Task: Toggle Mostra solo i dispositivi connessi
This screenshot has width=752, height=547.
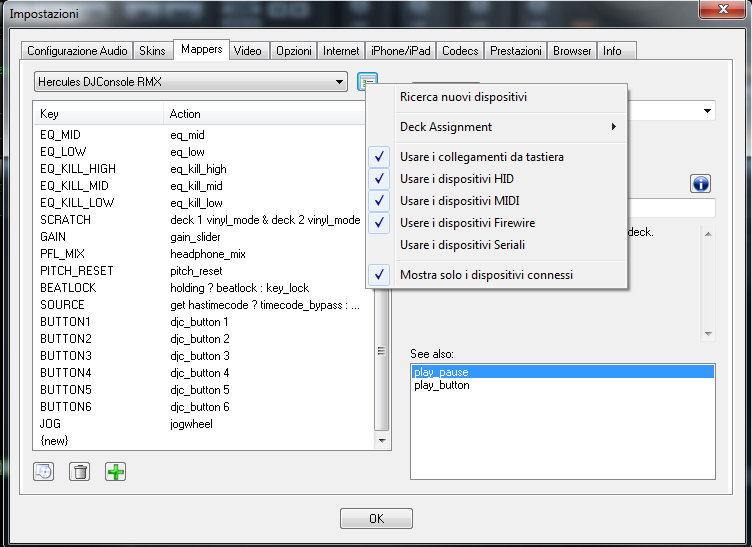Action: pos(497,275)
